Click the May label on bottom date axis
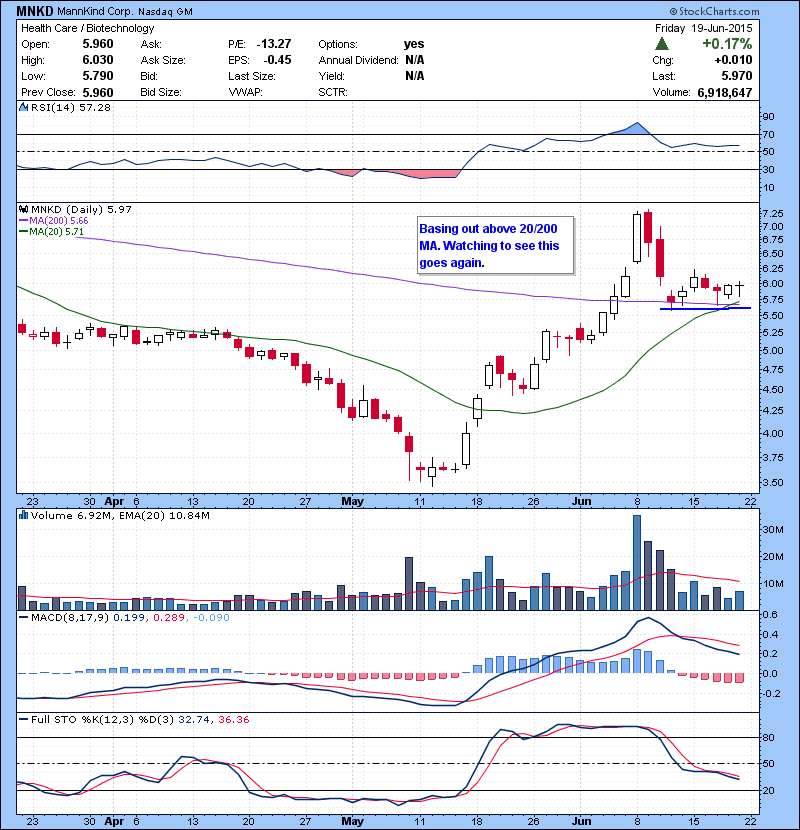Image resolution: width=800 pixels, height=830 pixels. point(353,821)
